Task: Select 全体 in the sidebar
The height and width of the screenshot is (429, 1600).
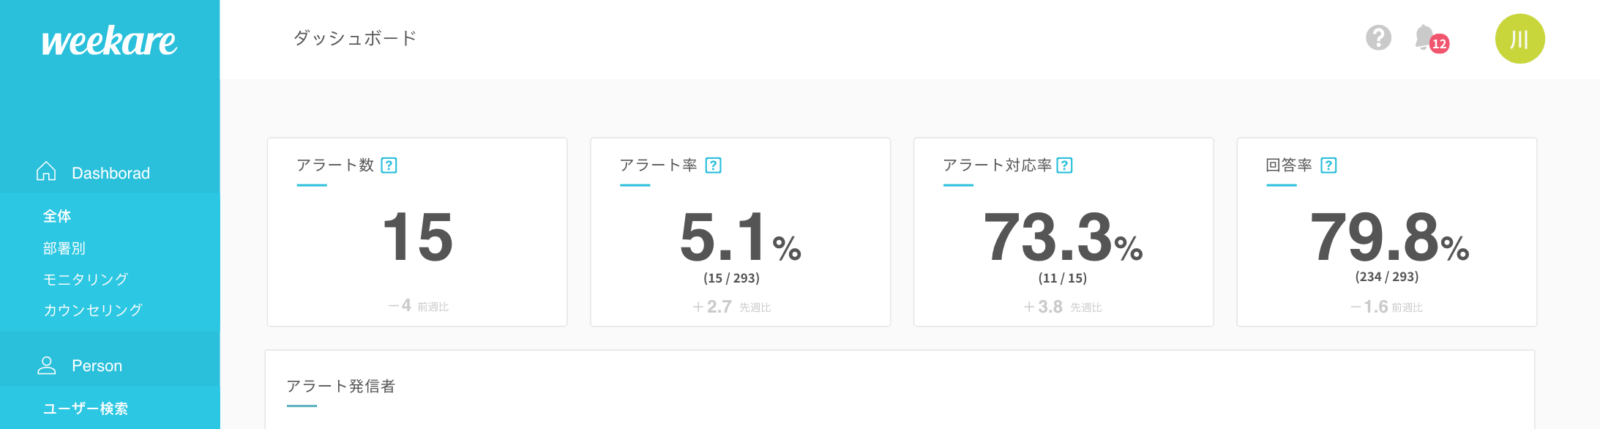Action: click(57, 216)
